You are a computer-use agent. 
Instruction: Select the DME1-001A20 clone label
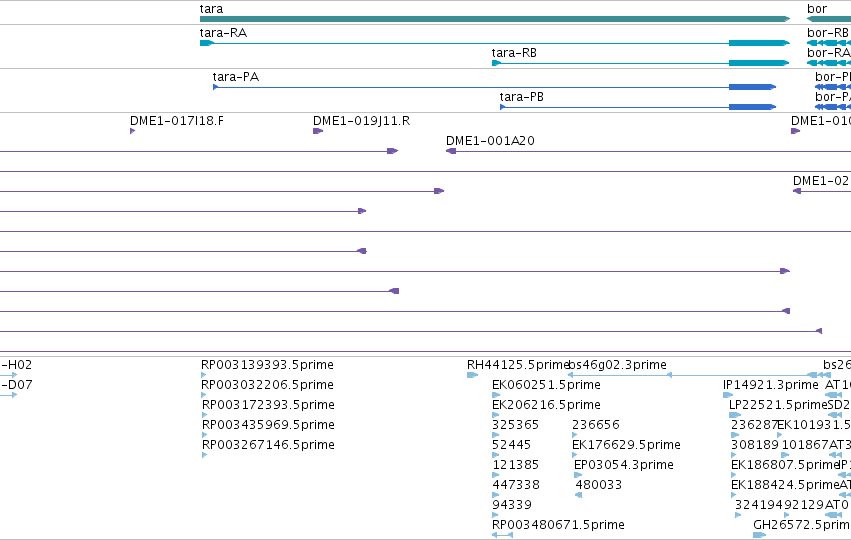[x=490, y=141]
